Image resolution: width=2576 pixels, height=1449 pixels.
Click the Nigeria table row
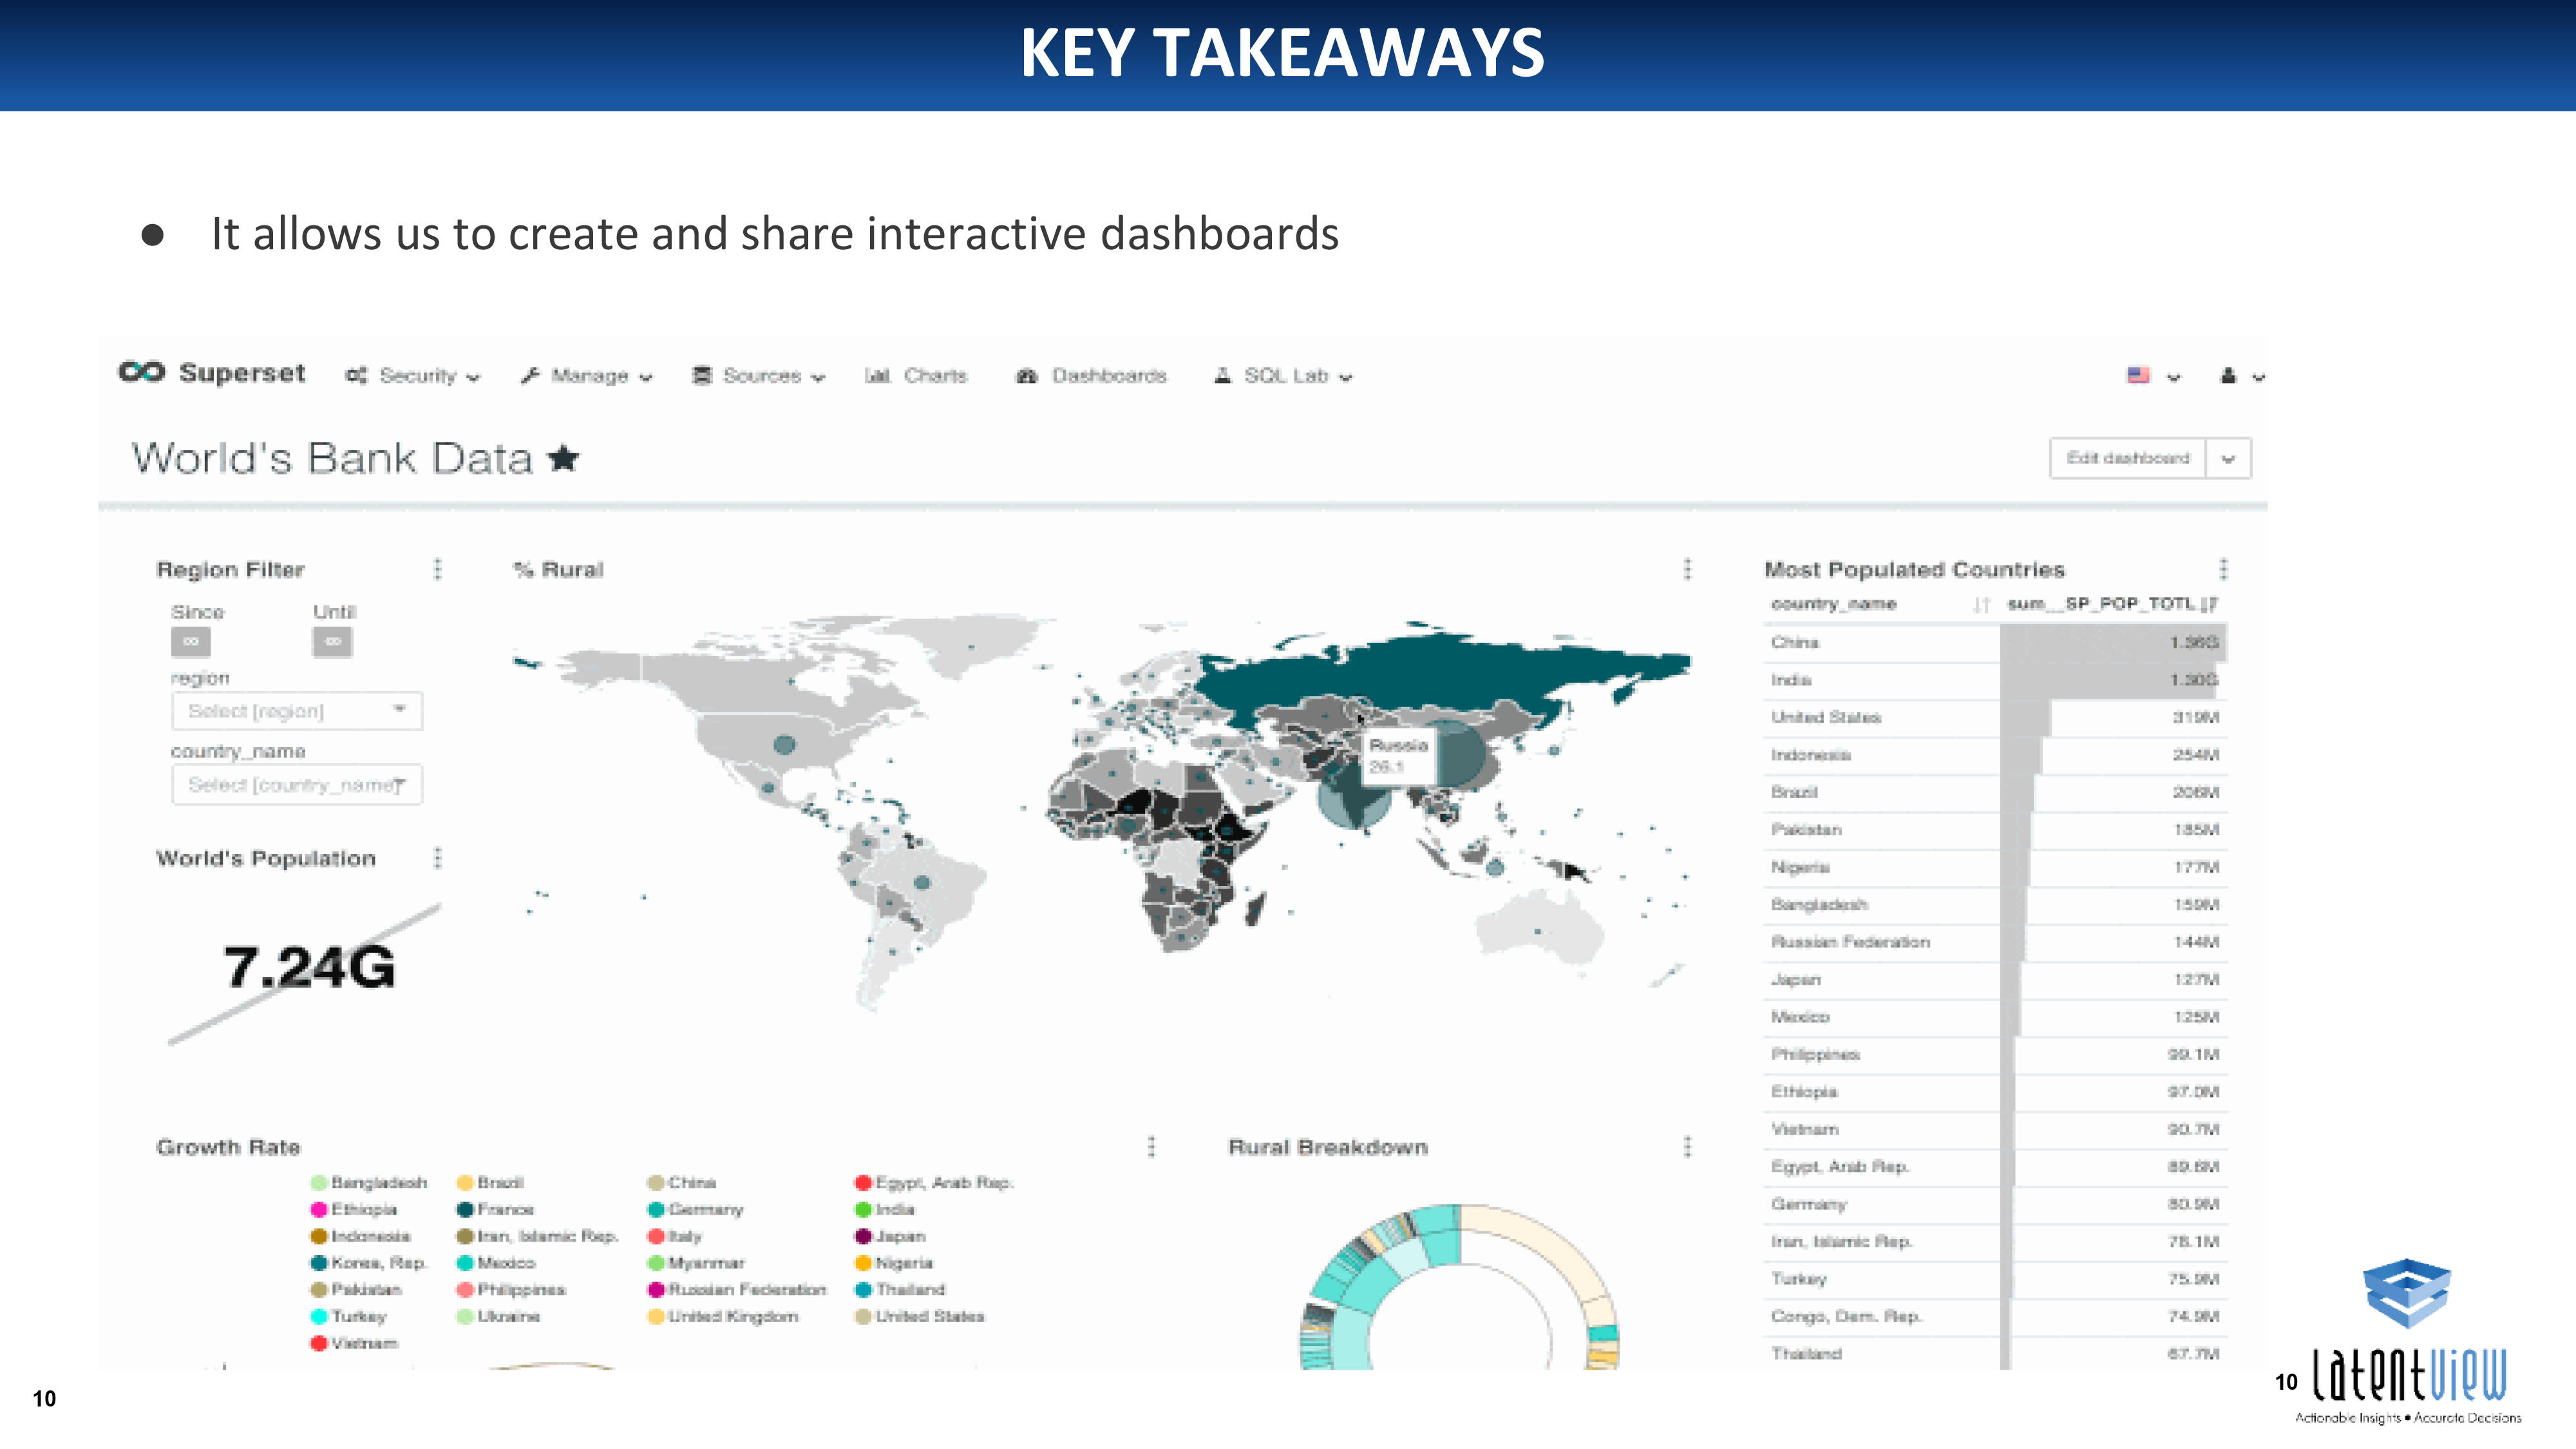click(1996, 867)
